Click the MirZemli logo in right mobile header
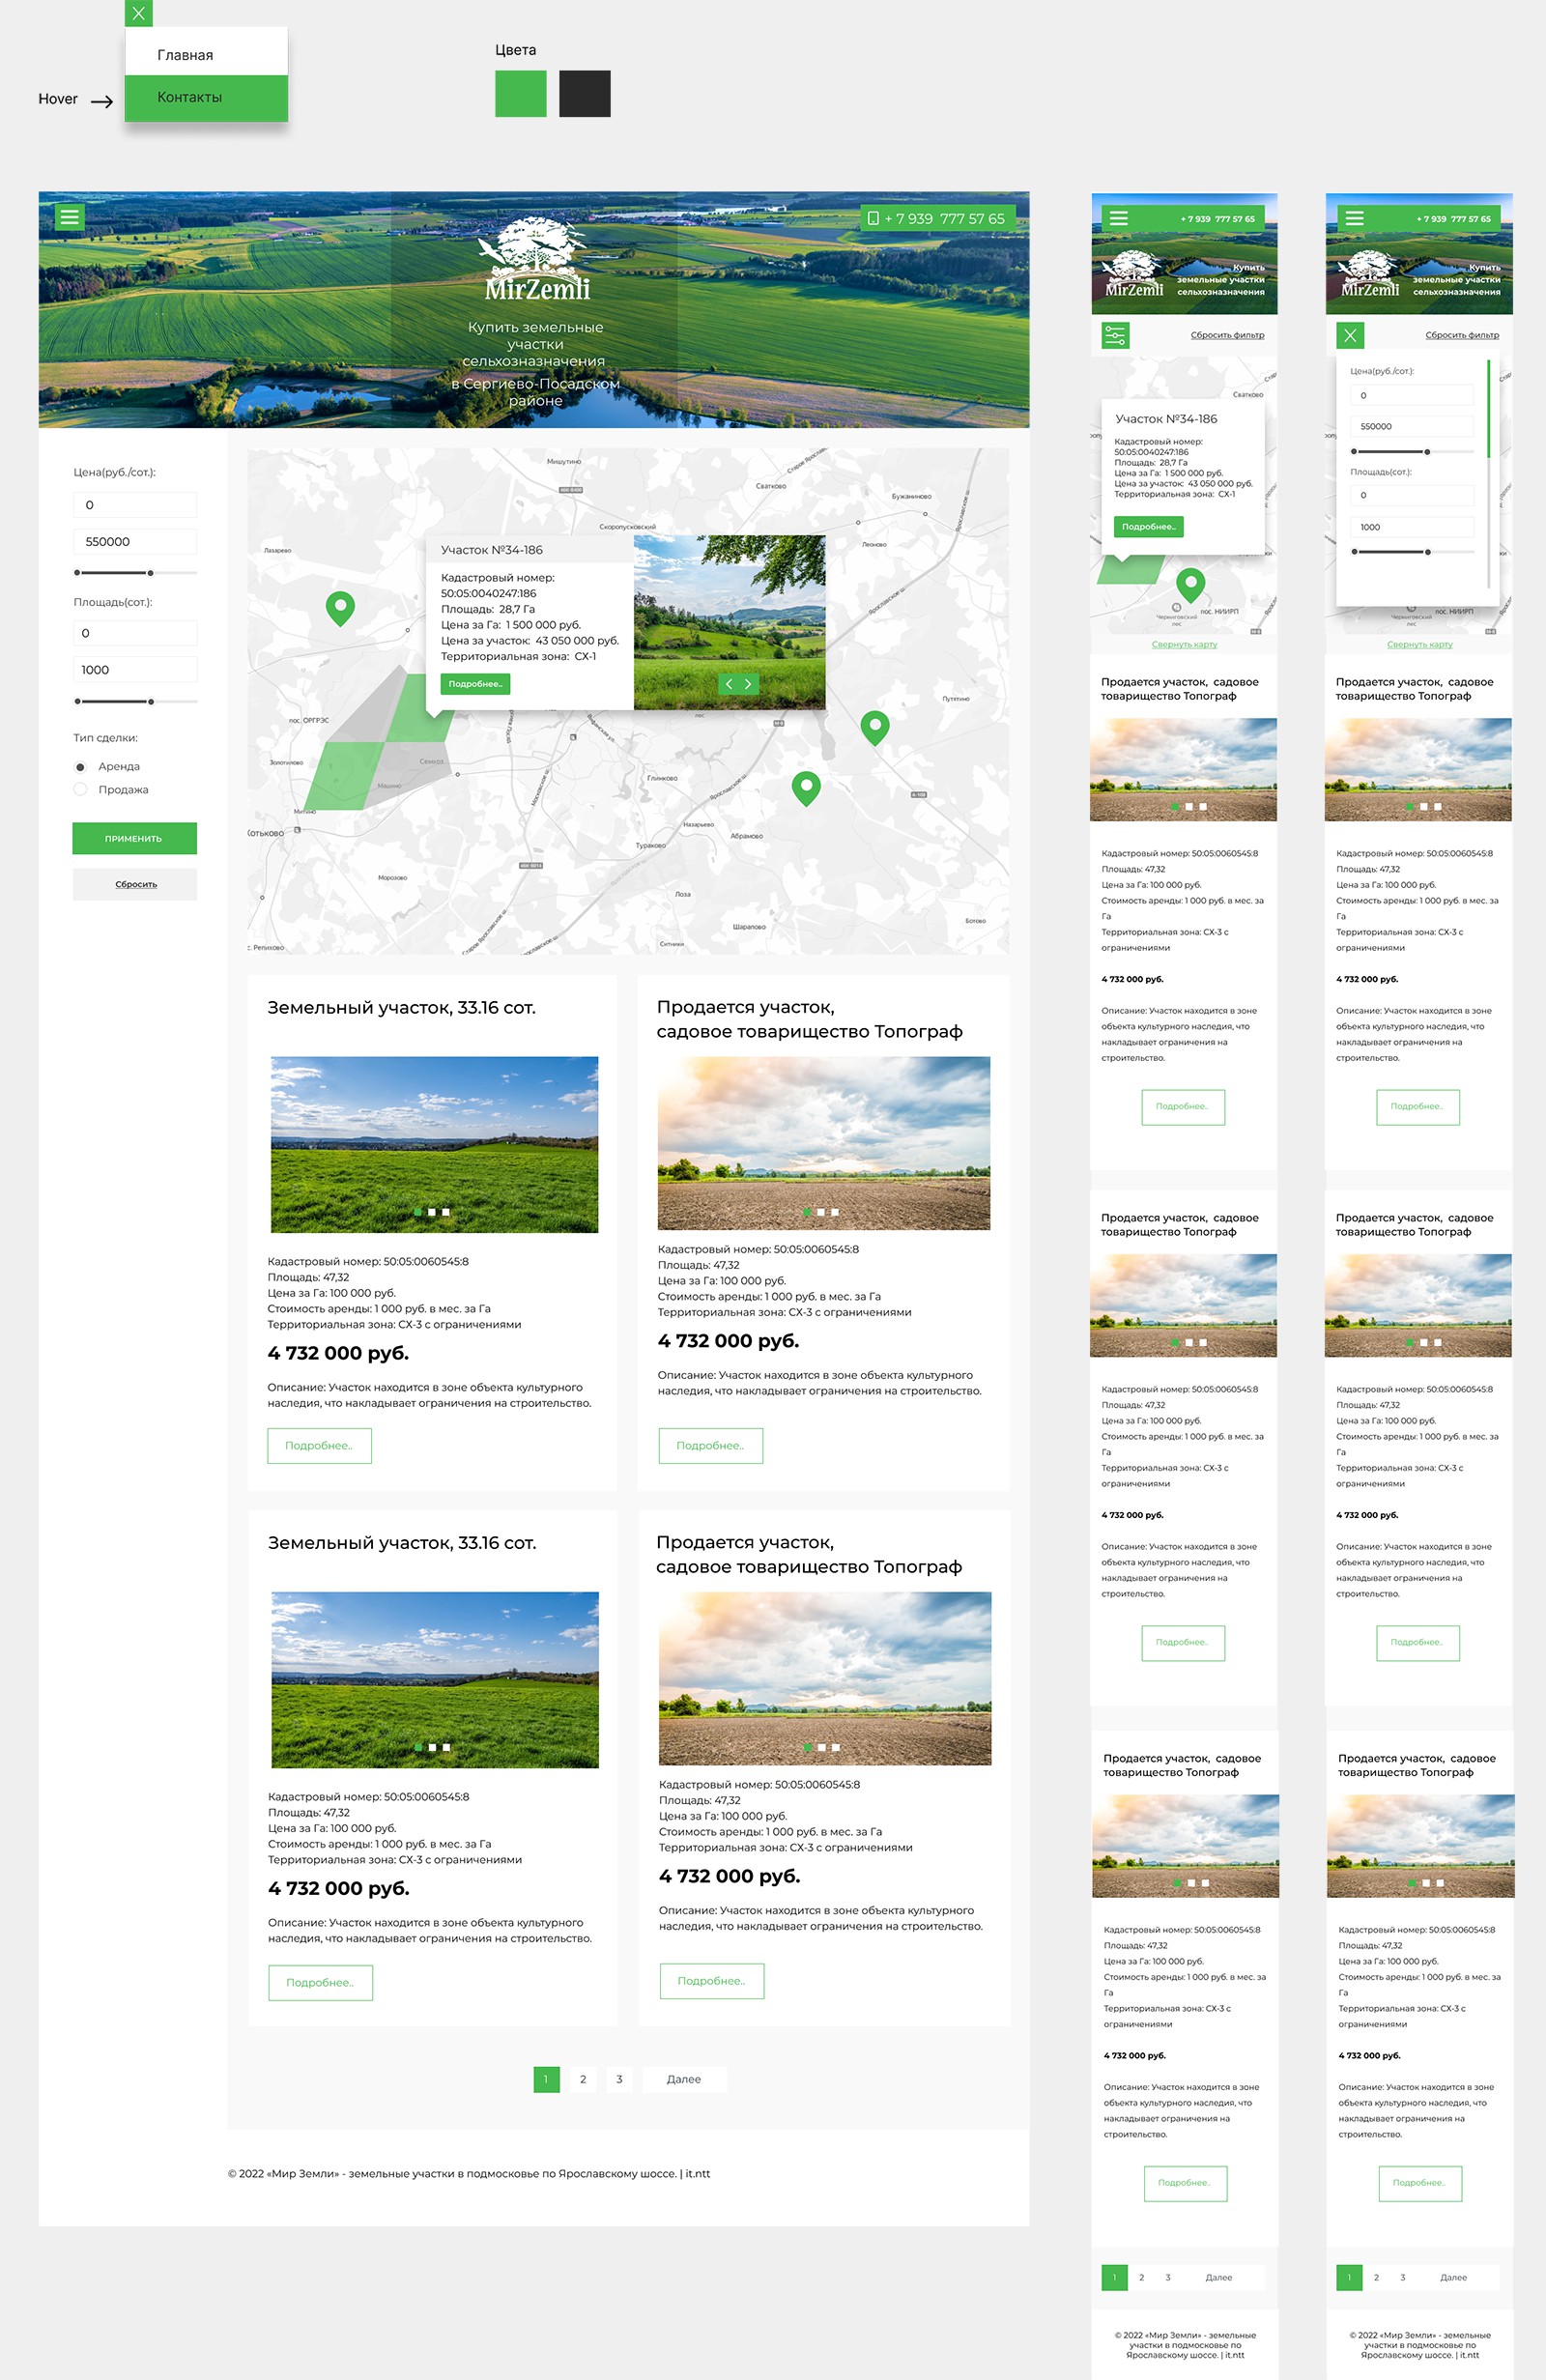 click(1369, 274)
